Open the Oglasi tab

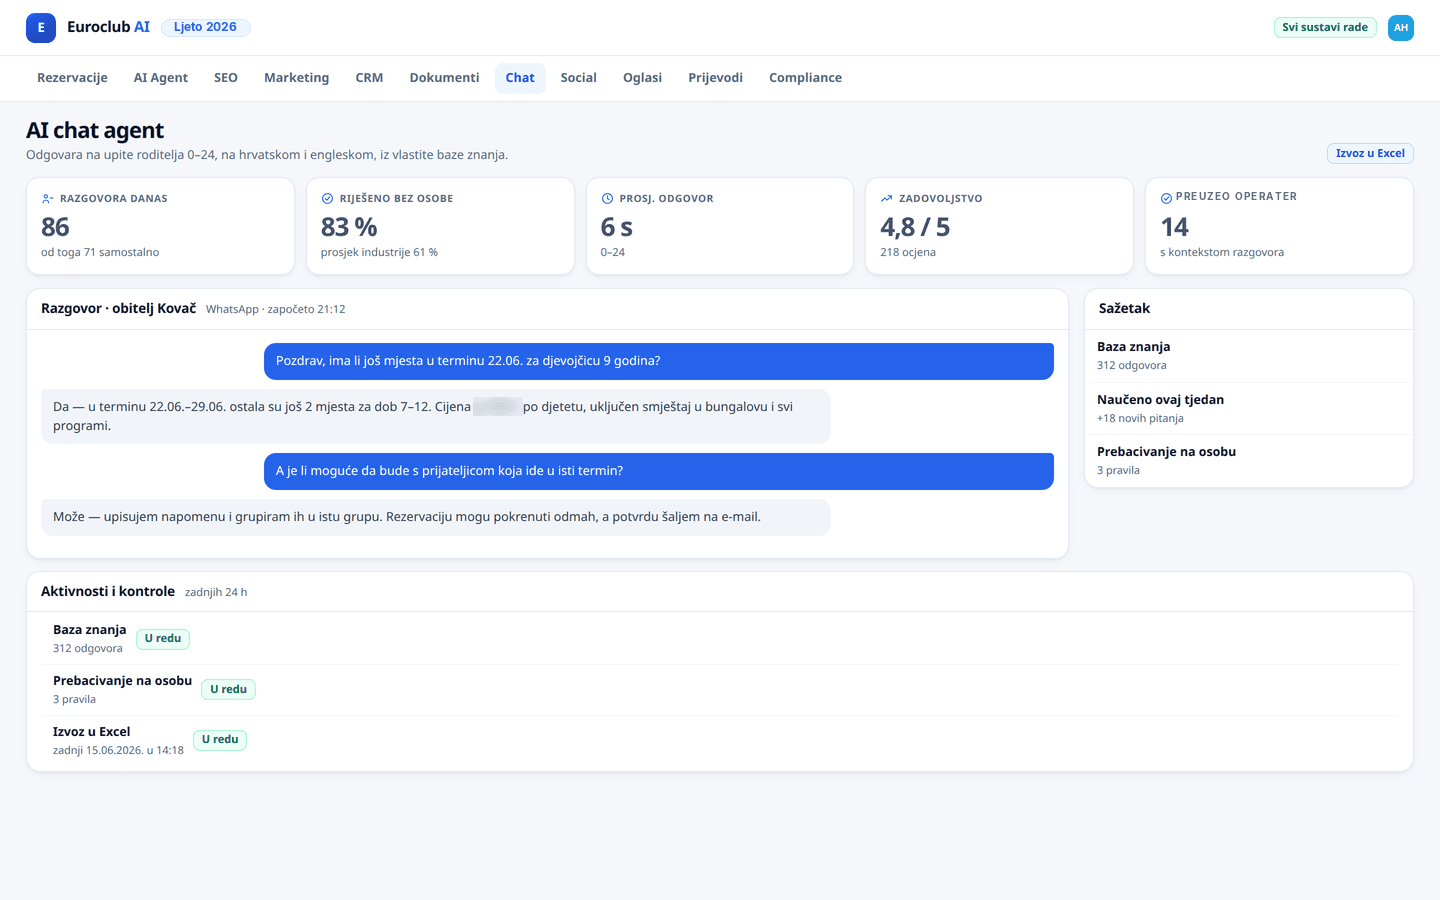coord(642,78)
